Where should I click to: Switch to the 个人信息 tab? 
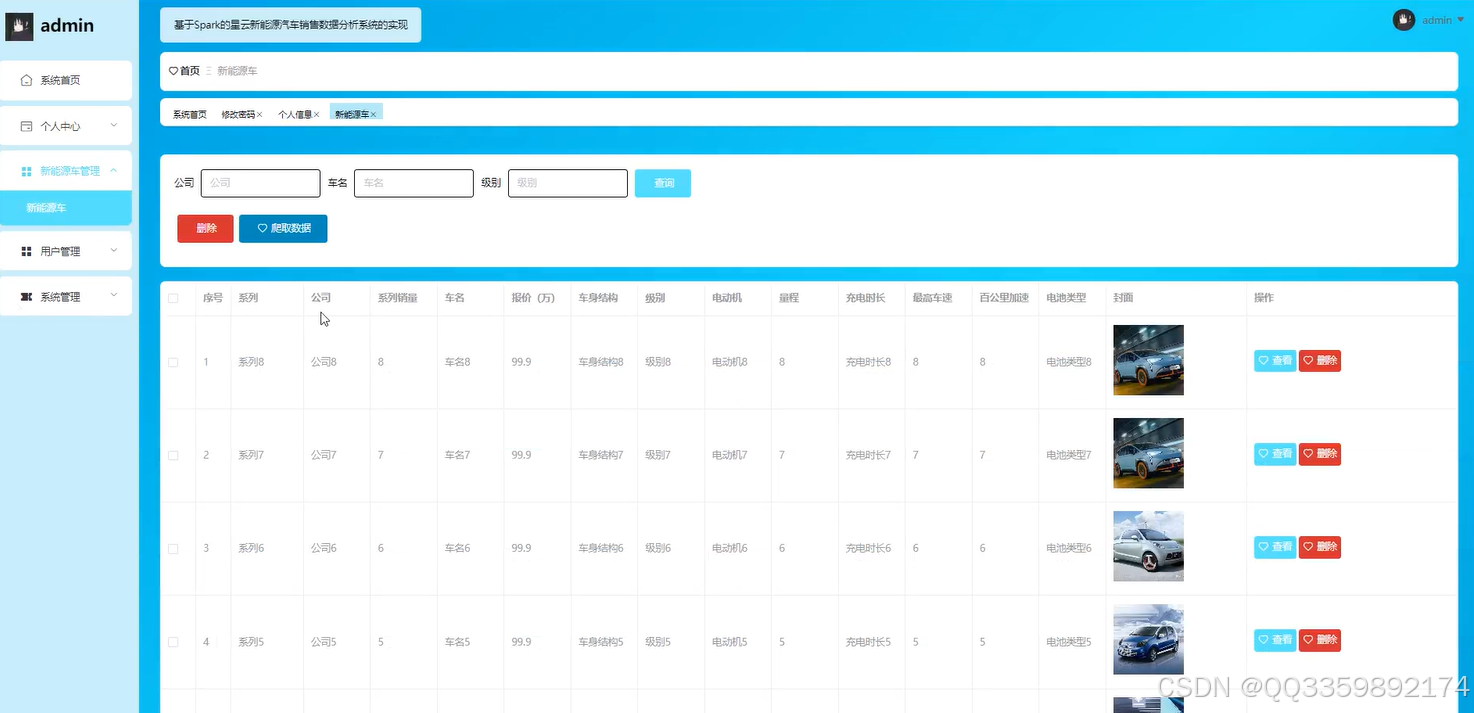coord(295,115)
